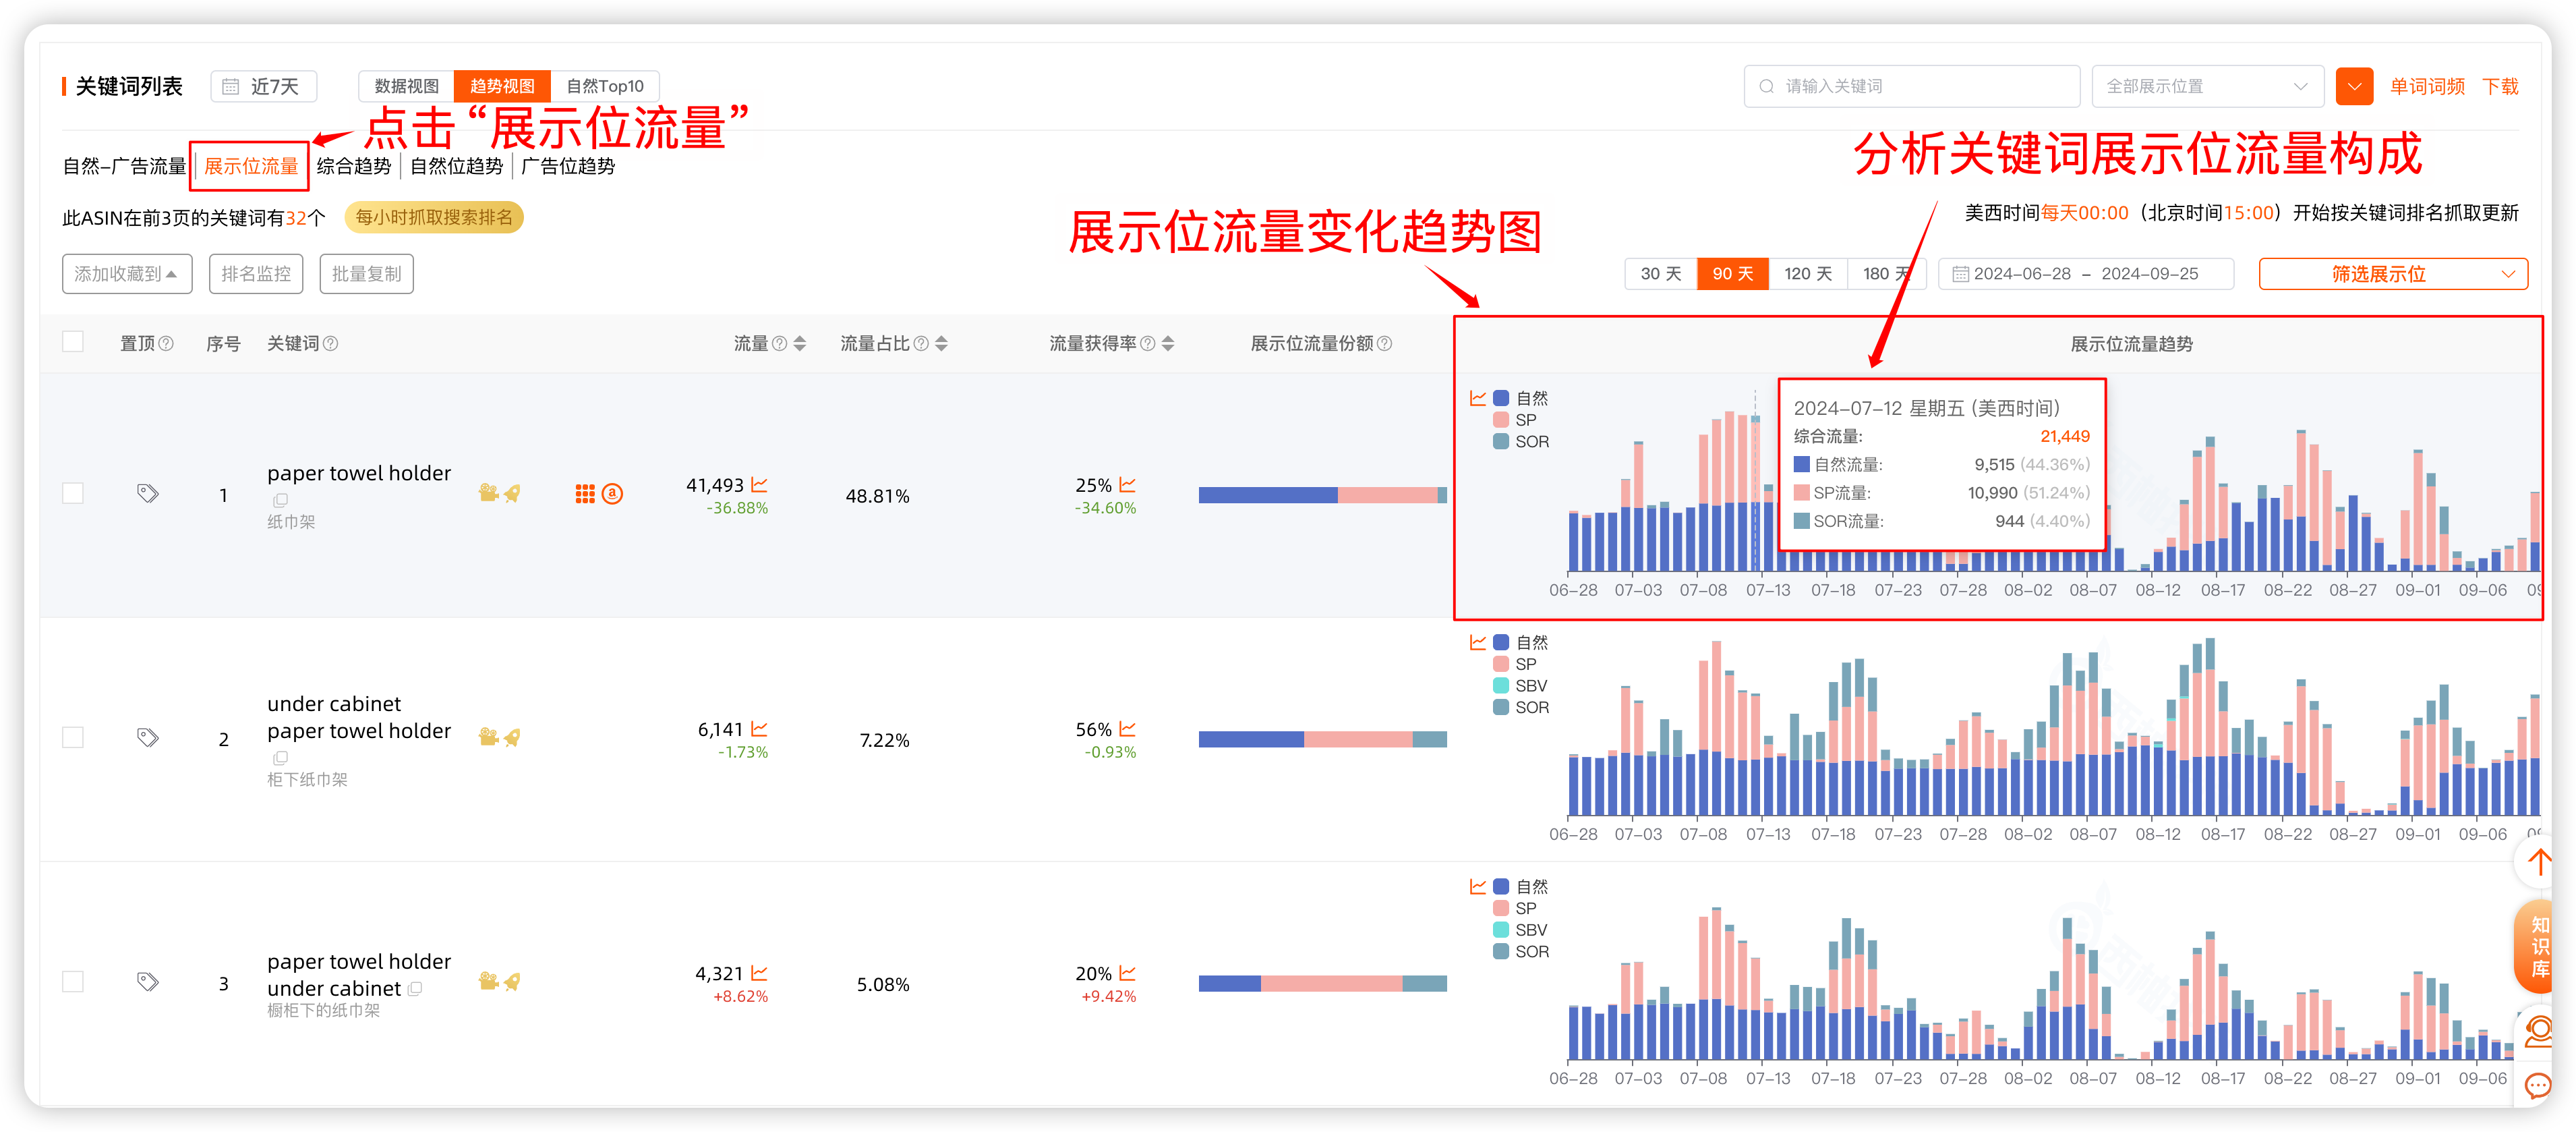
Task: Open the chat bubble feedback icon
Action: pos(2538,1086)
